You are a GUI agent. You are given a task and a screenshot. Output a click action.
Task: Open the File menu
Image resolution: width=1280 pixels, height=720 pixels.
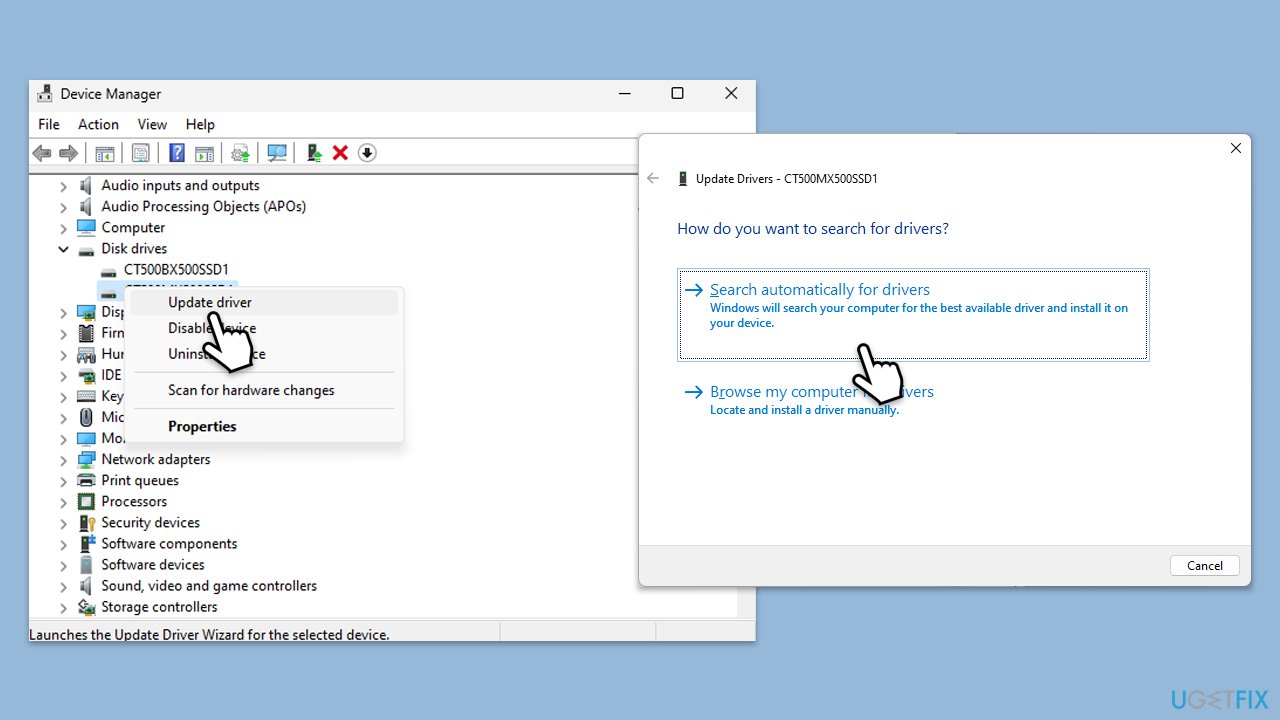(49, 125)
